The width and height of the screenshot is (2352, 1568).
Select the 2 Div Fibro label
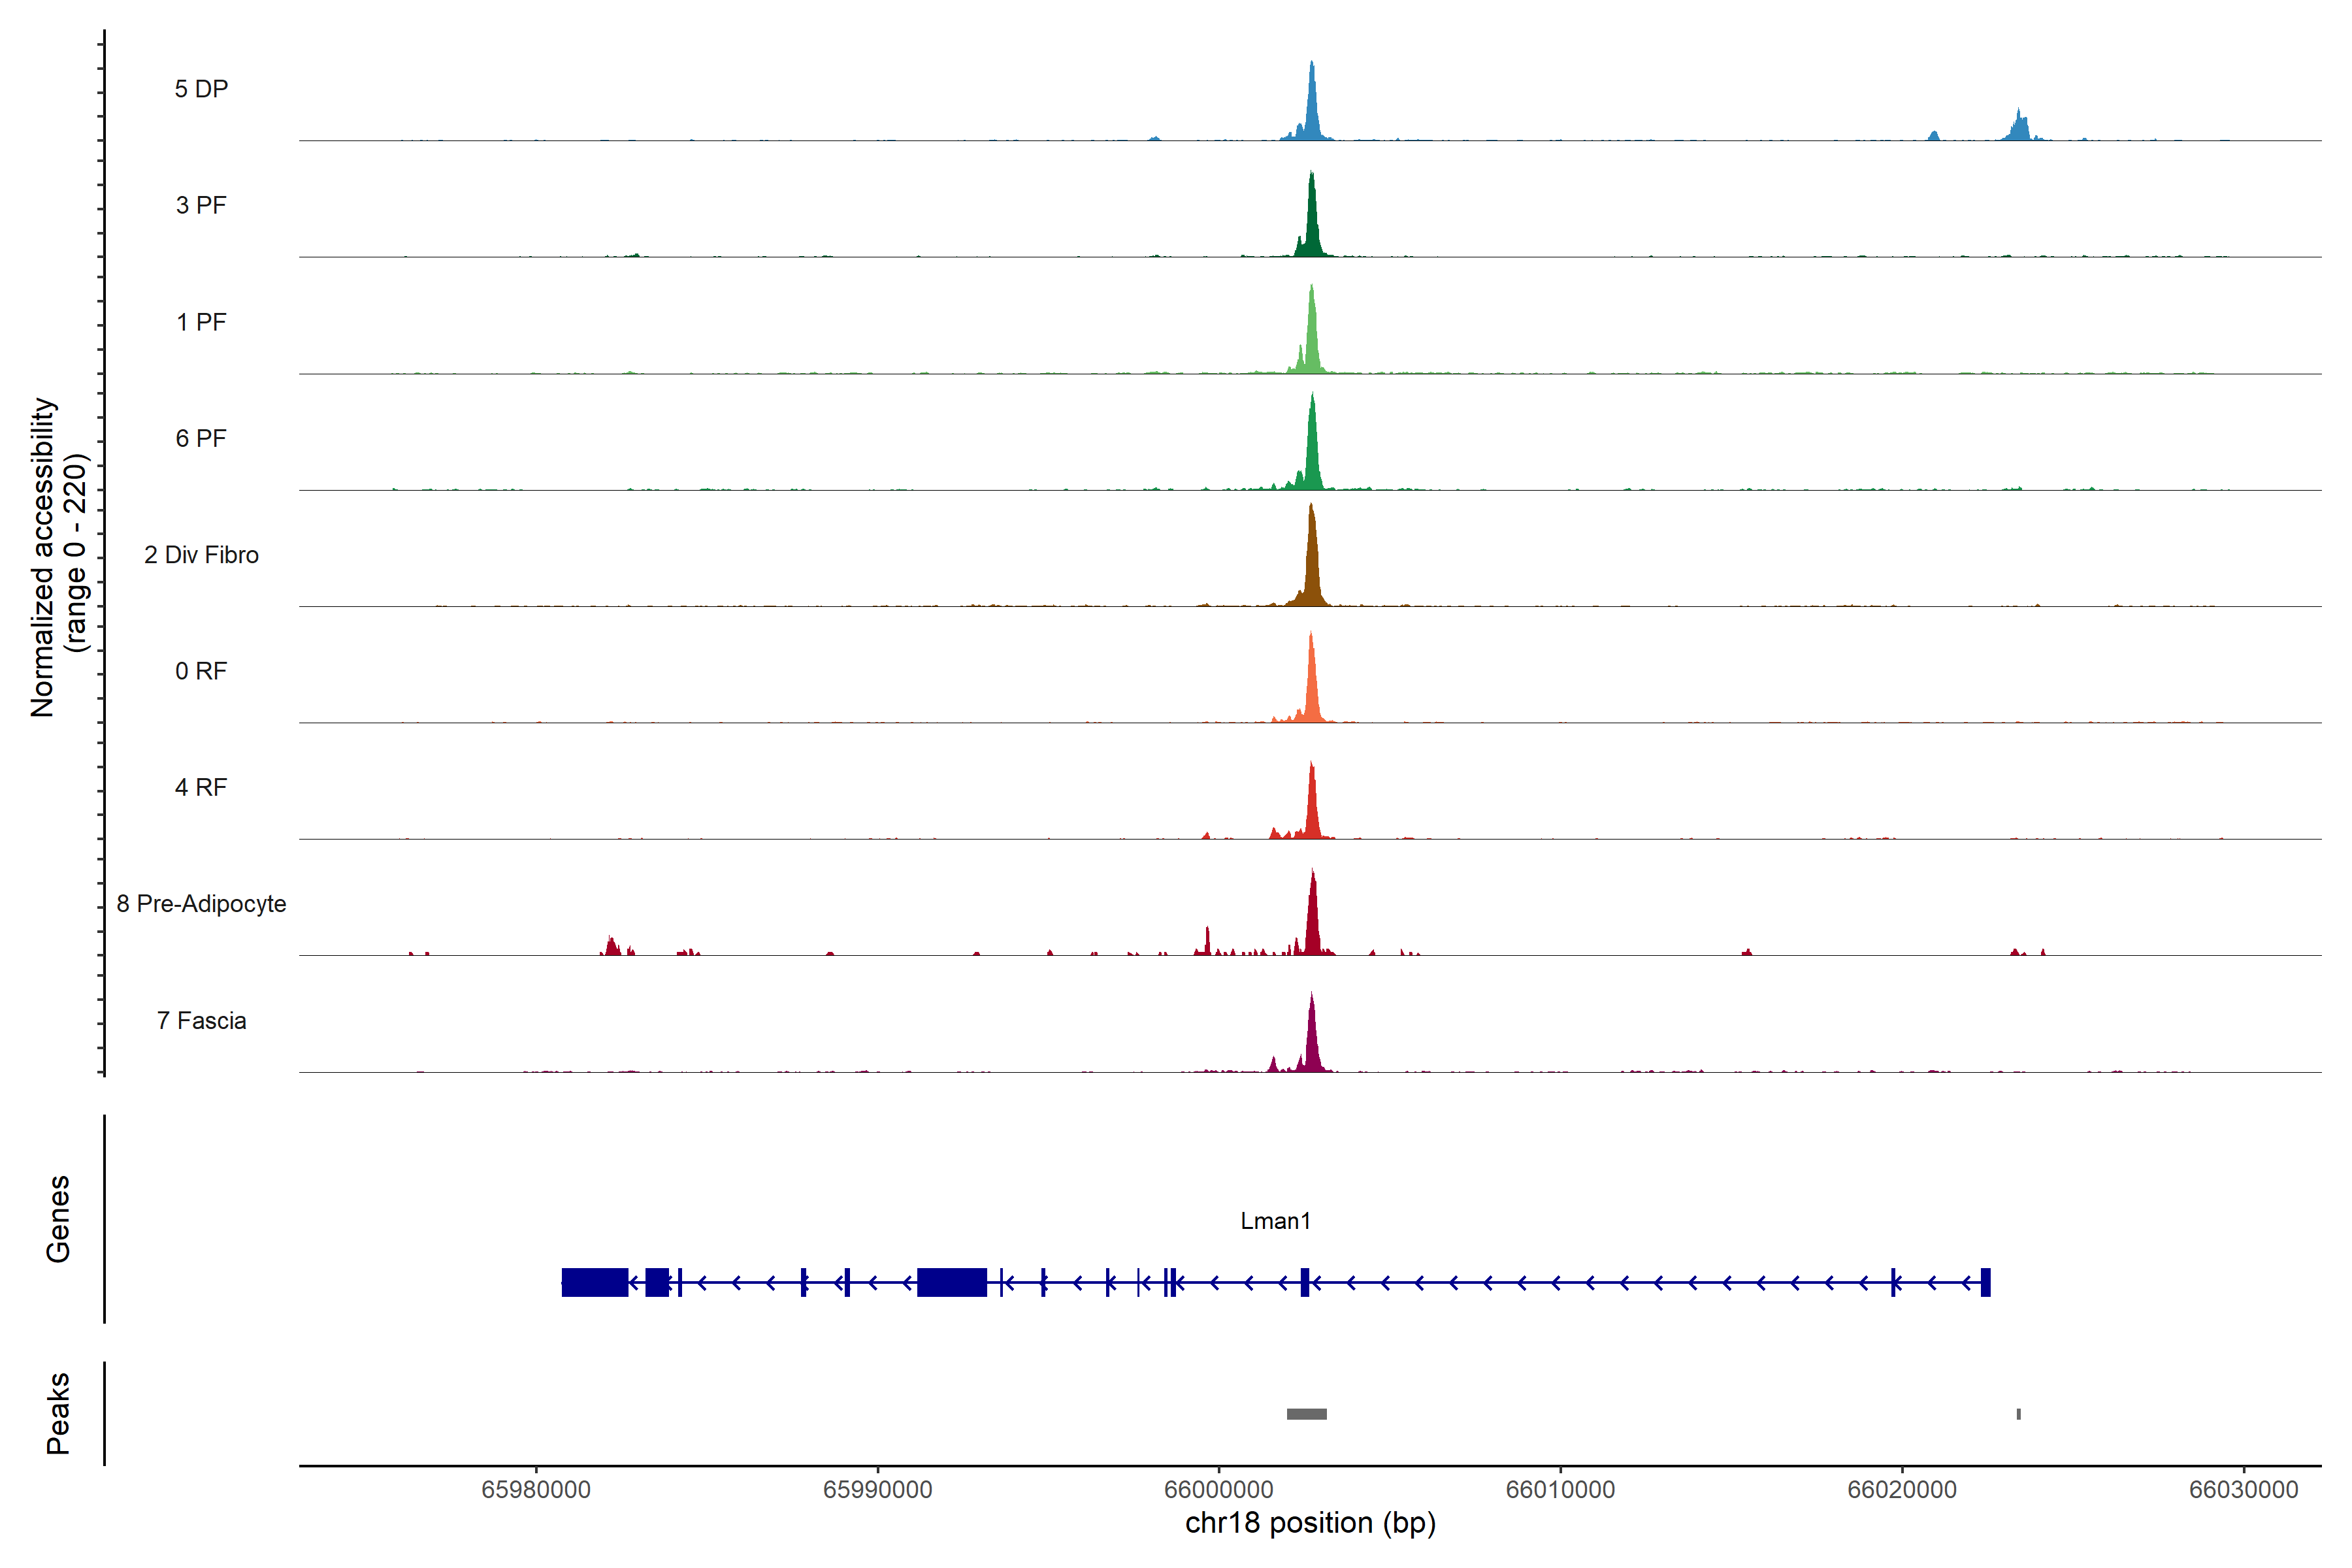tap(201, 555)
